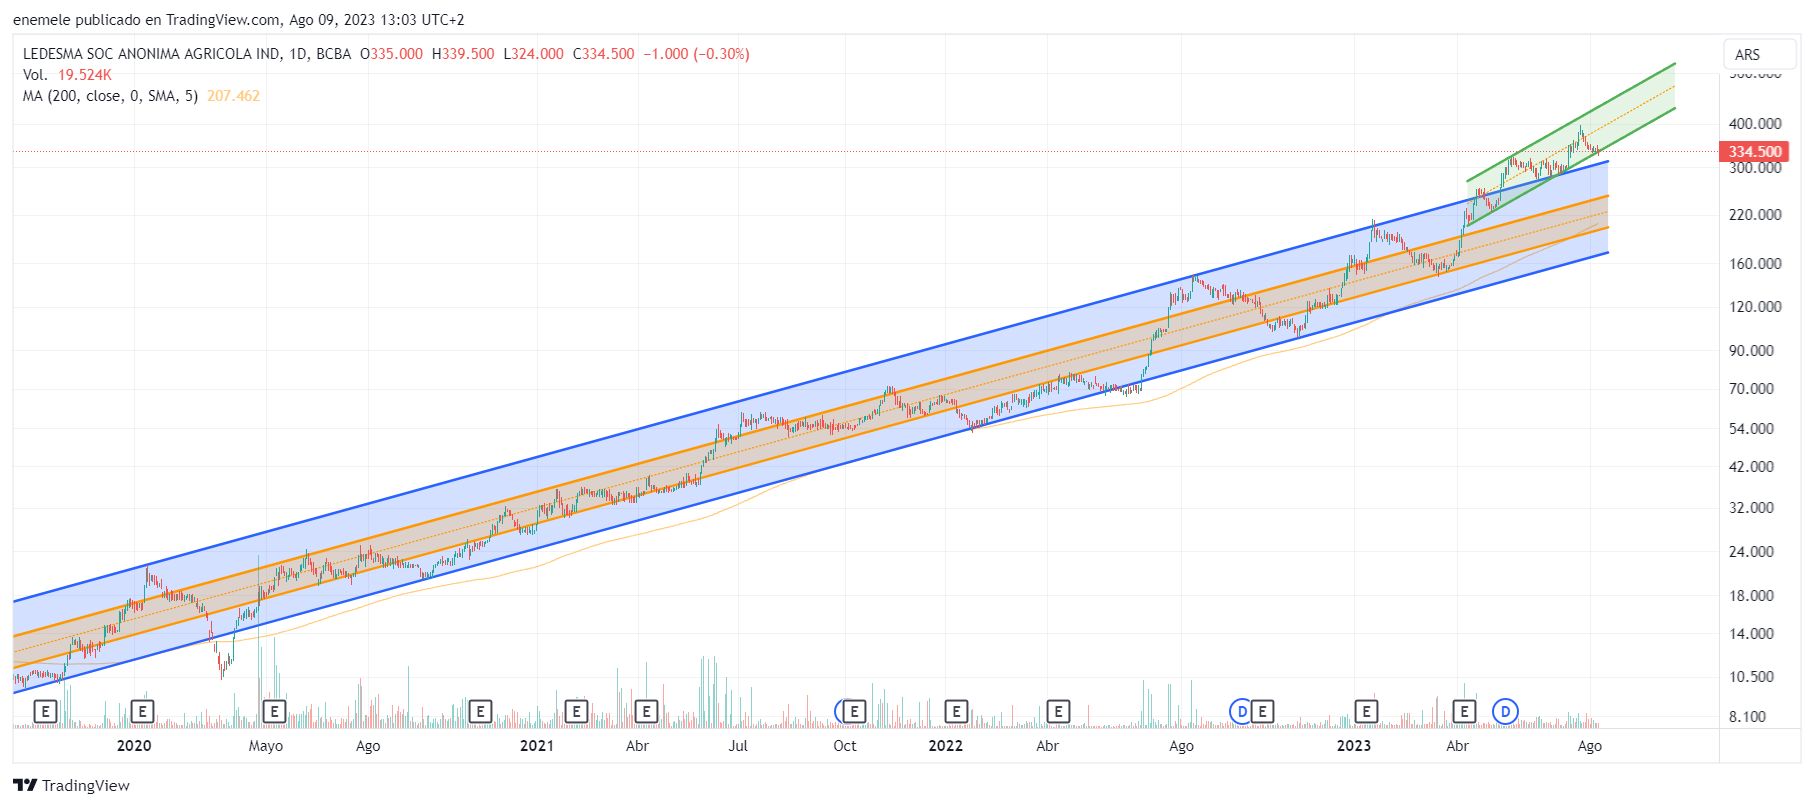Click the earnings marker above Abr 2022

coord(1058,711)
